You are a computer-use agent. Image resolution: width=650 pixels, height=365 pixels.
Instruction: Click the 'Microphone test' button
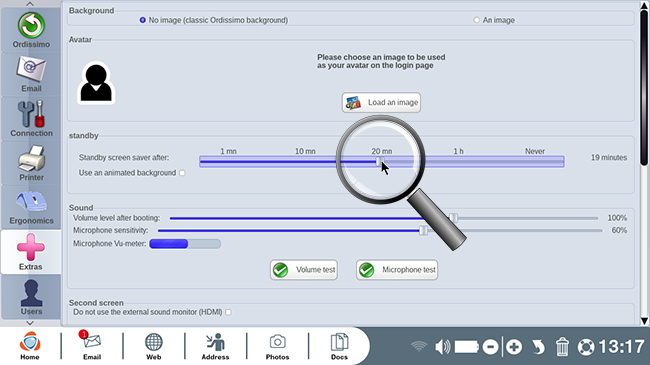(397, 270)
